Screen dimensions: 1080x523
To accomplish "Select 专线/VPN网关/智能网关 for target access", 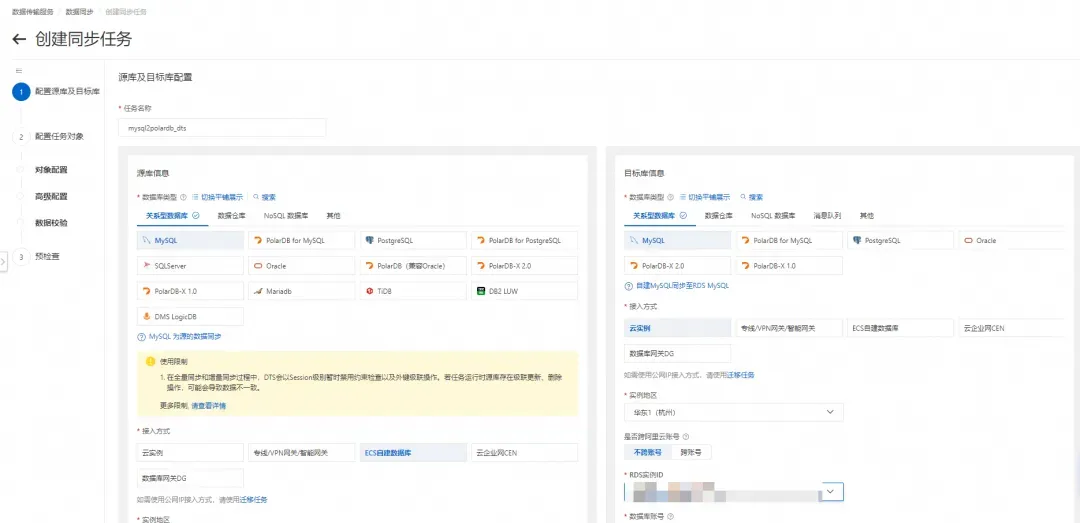I will click(789, 328).
